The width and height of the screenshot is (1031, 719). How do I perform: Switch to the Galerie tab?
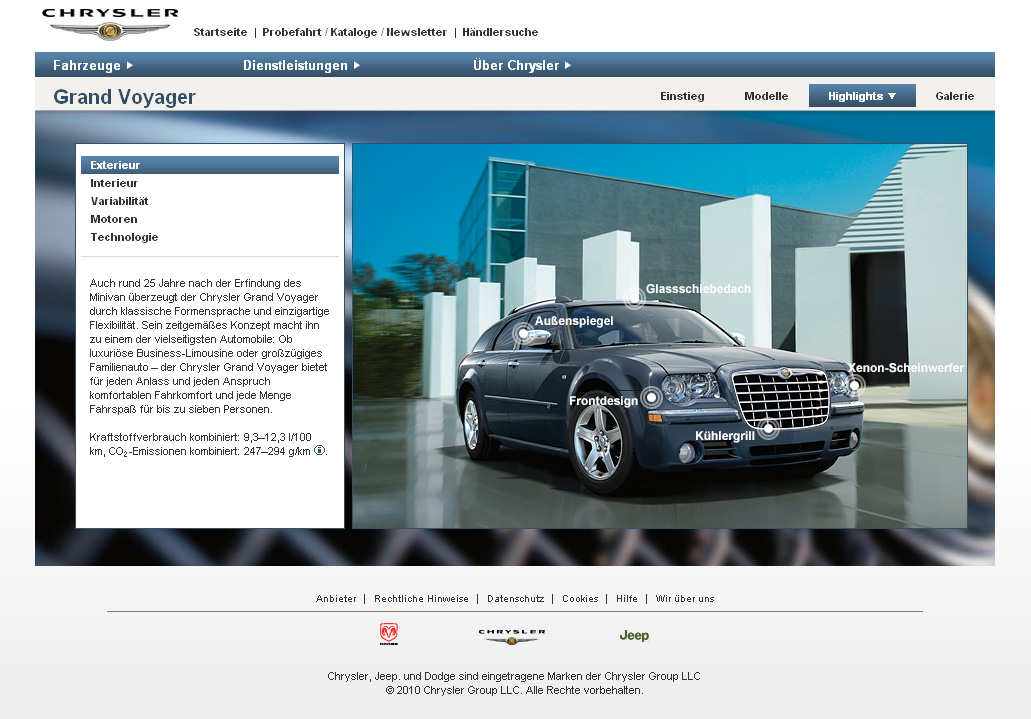click(x=954, y=96)
